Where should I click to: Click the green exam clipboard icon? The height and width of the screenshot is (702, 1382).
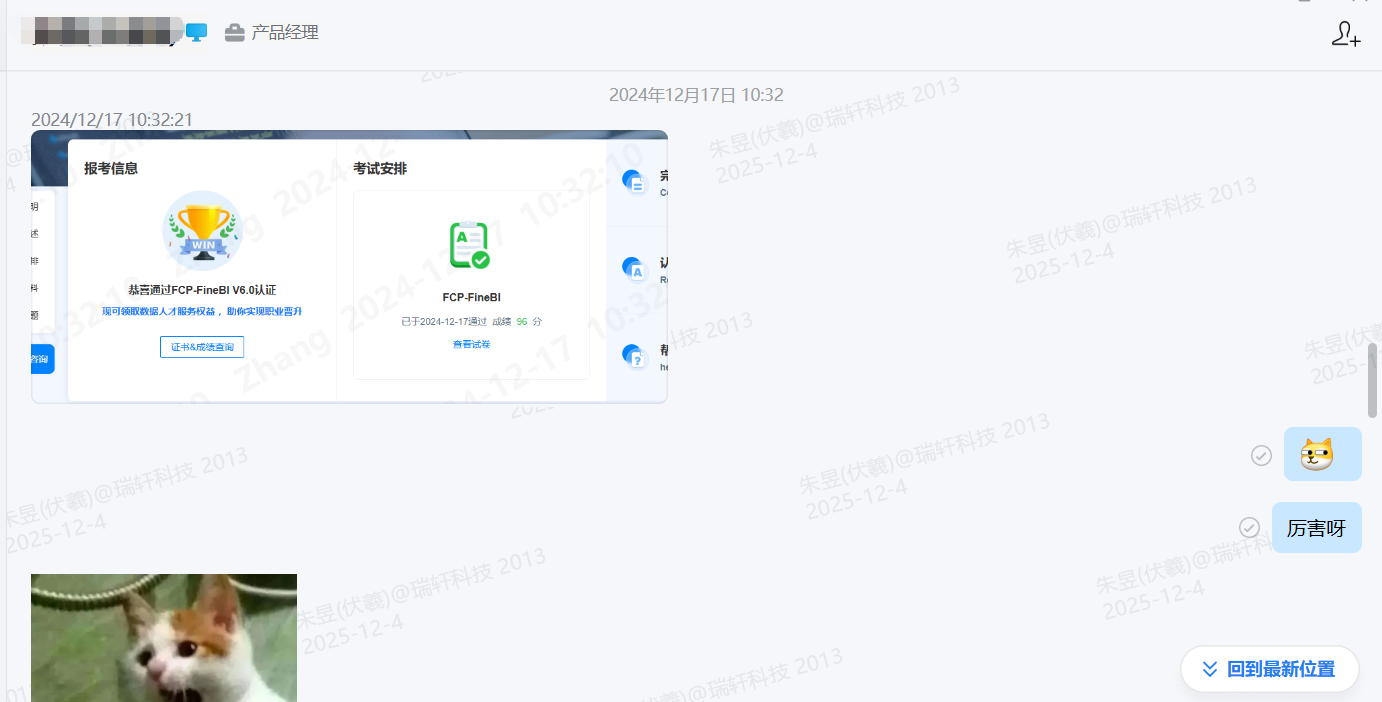(469, 245)
